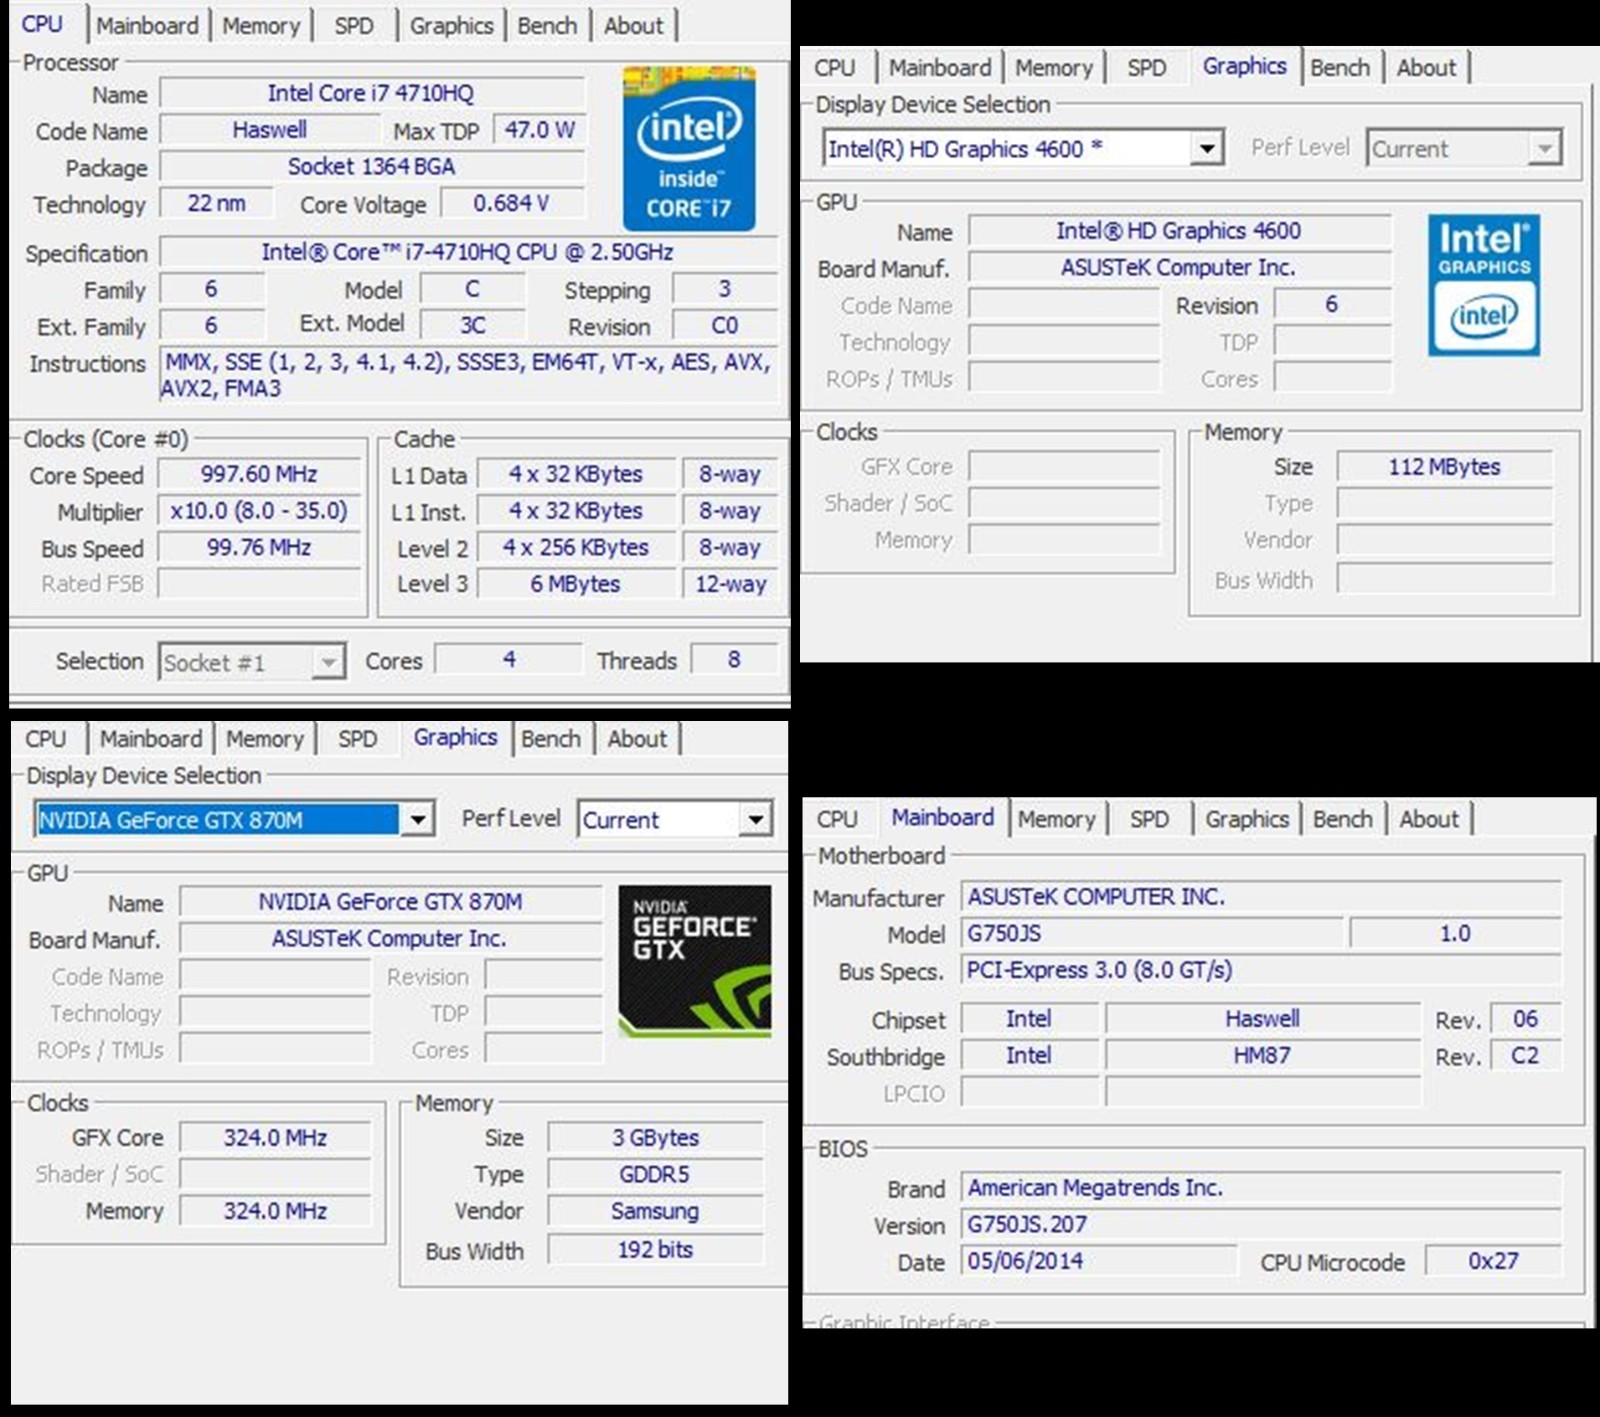Screen dimensions: 1600x1417
Task: Click the memory Type value 'GDDR5'
Action: point(656,1174)
